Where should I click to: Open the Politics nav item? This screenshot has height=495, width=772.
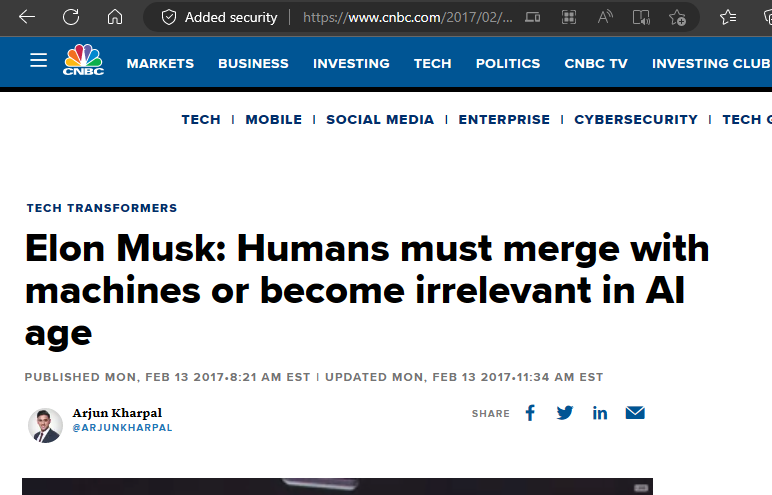pyautogui.click(x=508, y=63)
